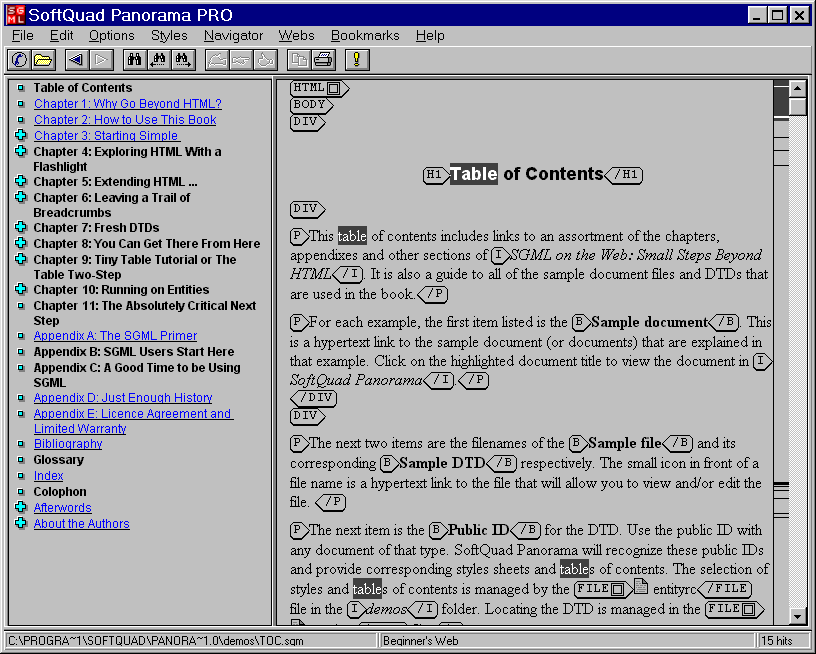Click the SGML application icon in title bar
The height and width of the screenshot is (654, 816).
[x=15, y=15]
